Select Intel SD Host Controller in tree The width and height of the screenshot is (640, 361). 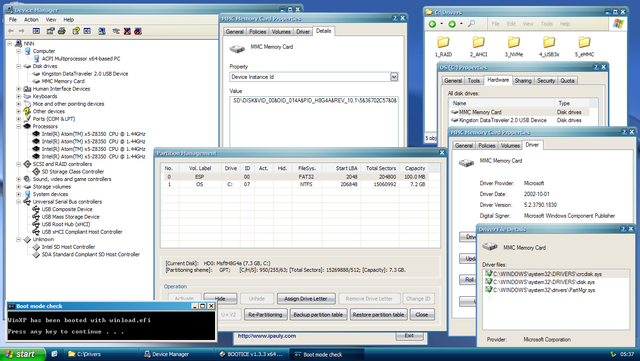[68, 247]
